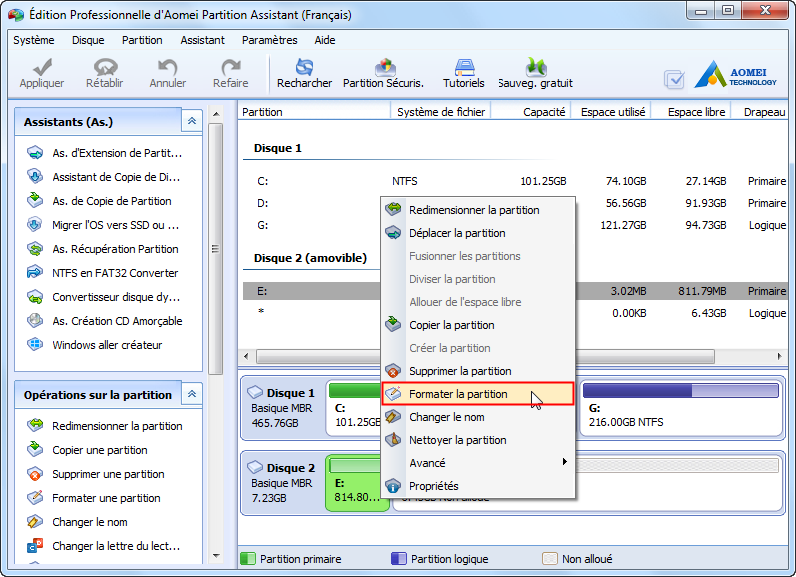Sort by the Drapeau column header
This screenshot has width=796, height=577.
click(x=760, y=112)
